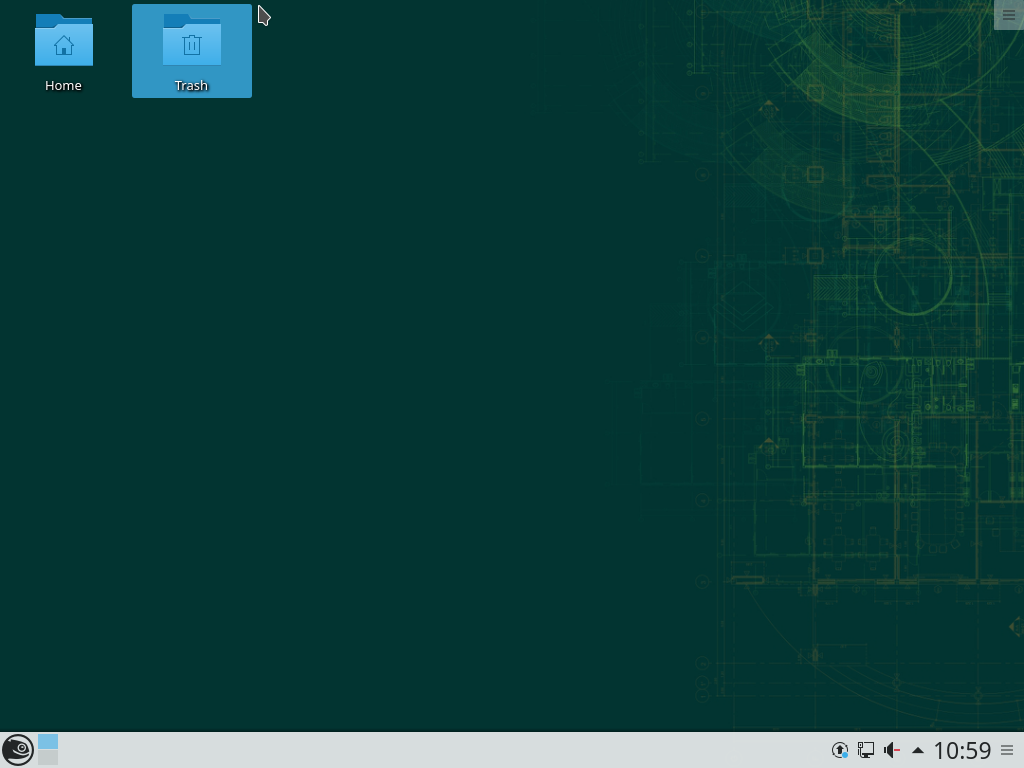Click the minutes digits of the panel clock

pyautogui.click(x=977, y=750)
